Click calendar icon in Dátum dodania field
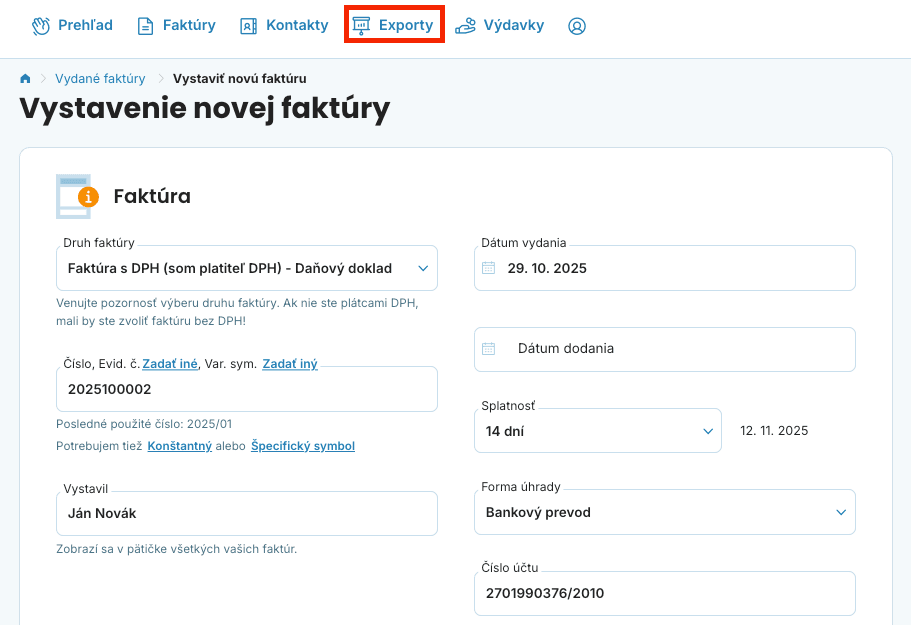 (489, 349)
